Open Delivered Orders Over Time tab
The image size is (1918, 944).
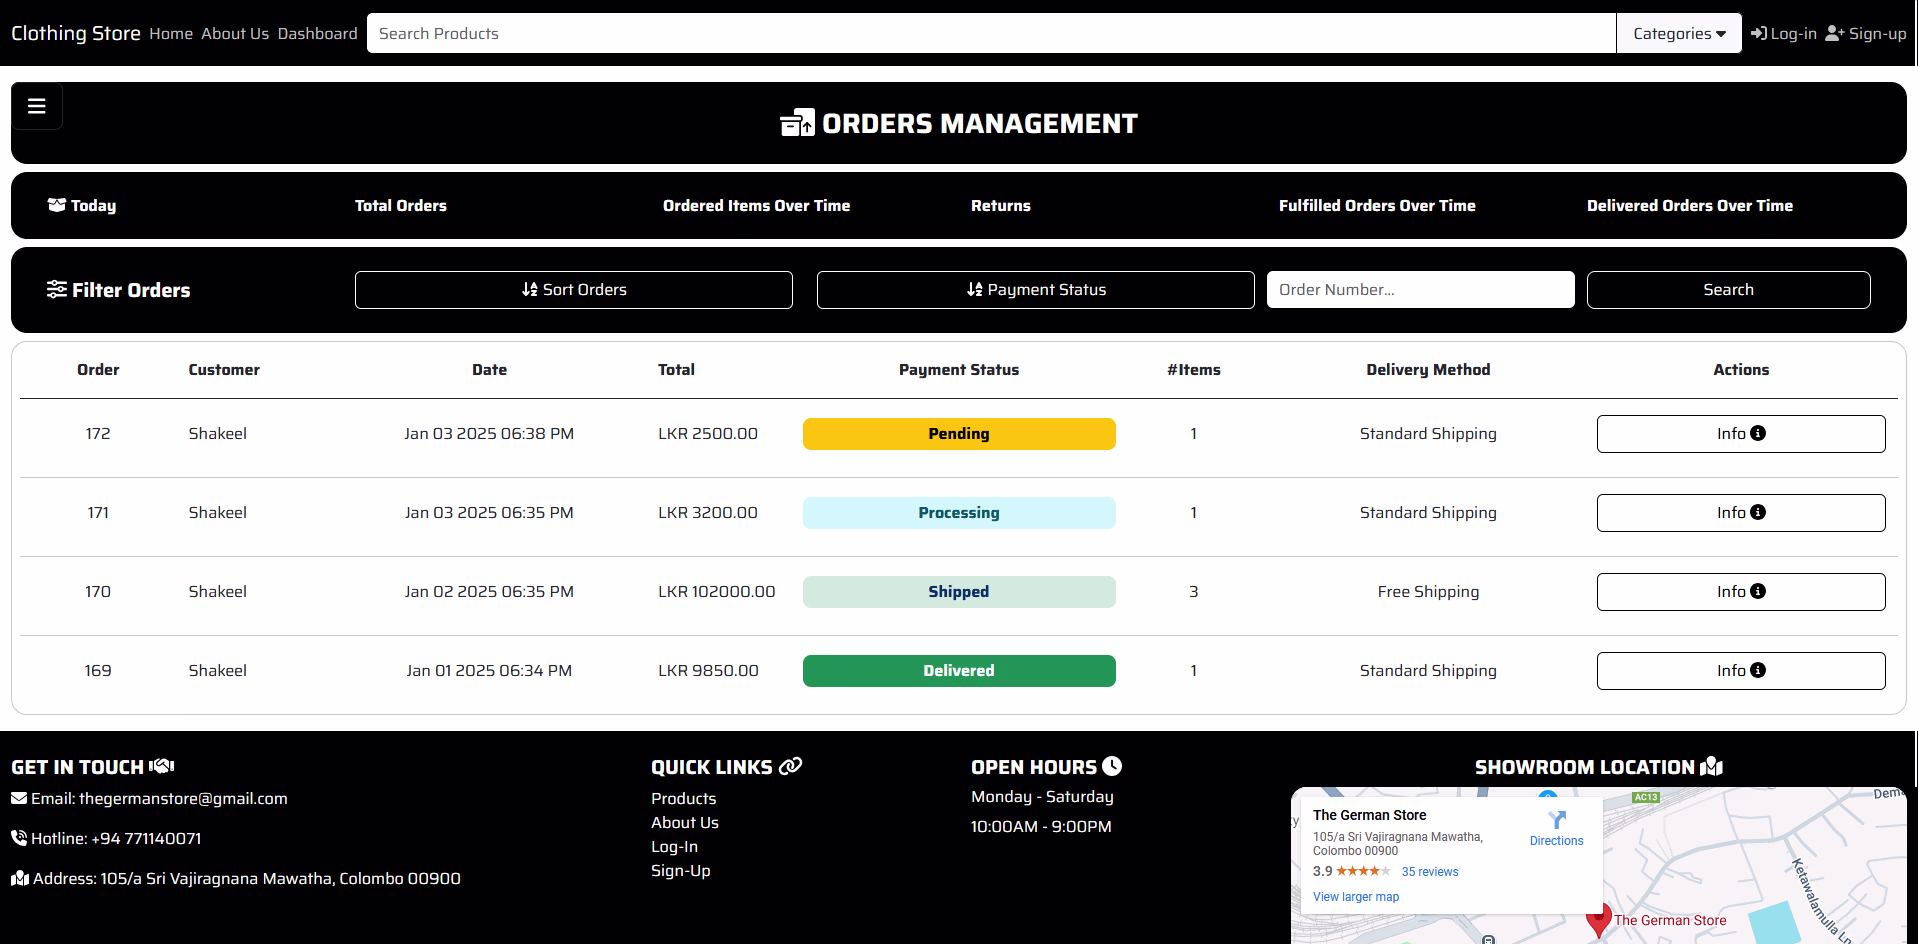tap(1689, 206)
